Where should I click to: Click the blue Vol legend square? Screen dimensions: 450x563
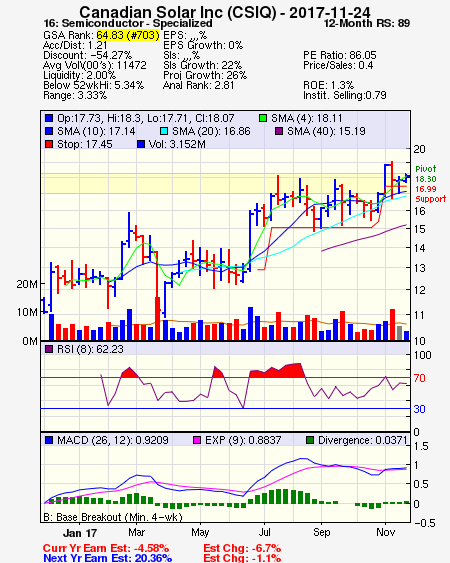pyautogui.click(x=141, y=144)
